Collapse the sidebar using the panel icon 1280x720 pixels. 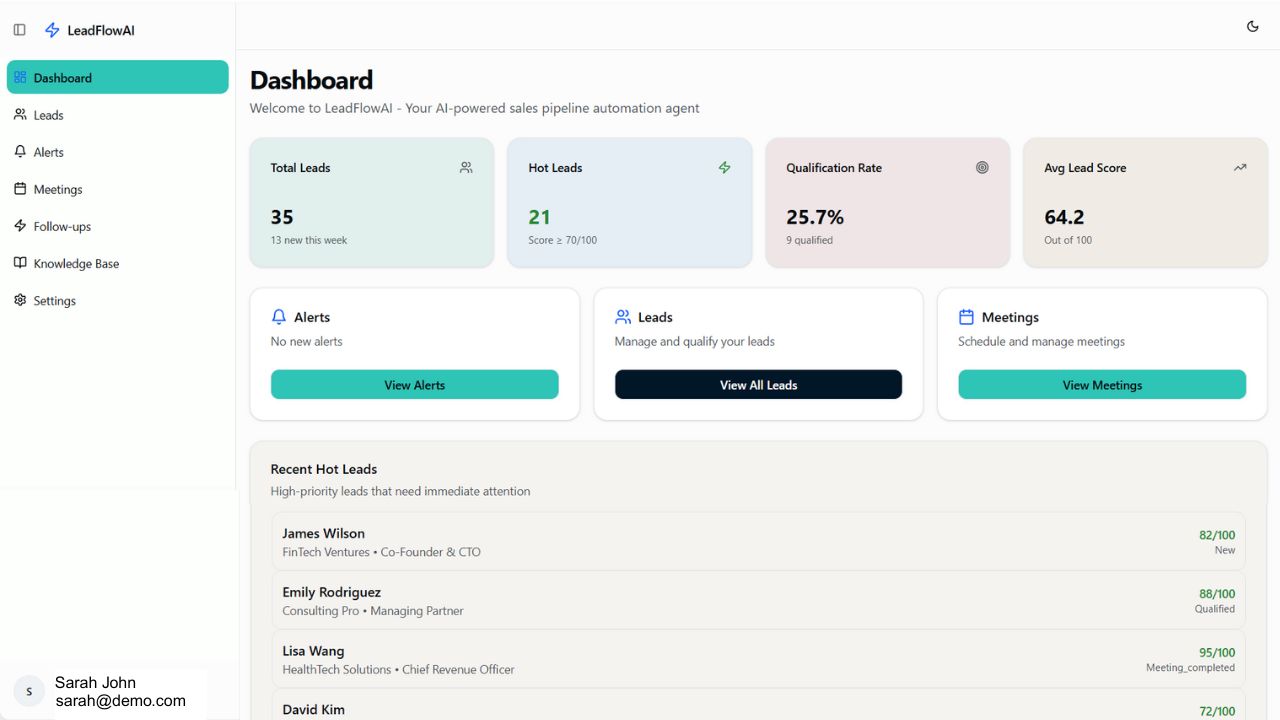[18, 30]
